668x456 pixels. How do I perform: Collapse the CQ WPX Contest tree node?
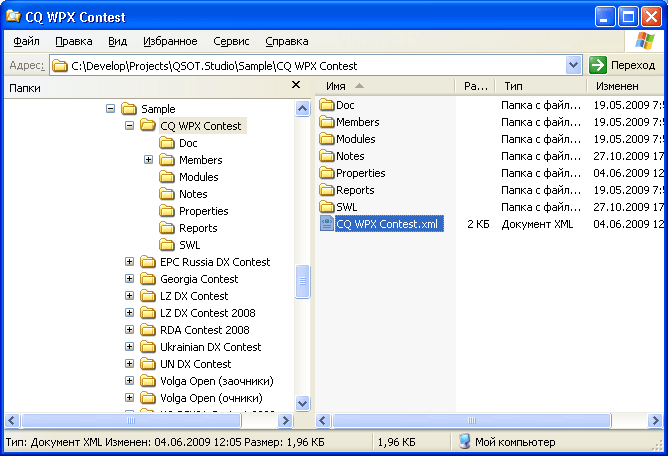tap(129, 126)
